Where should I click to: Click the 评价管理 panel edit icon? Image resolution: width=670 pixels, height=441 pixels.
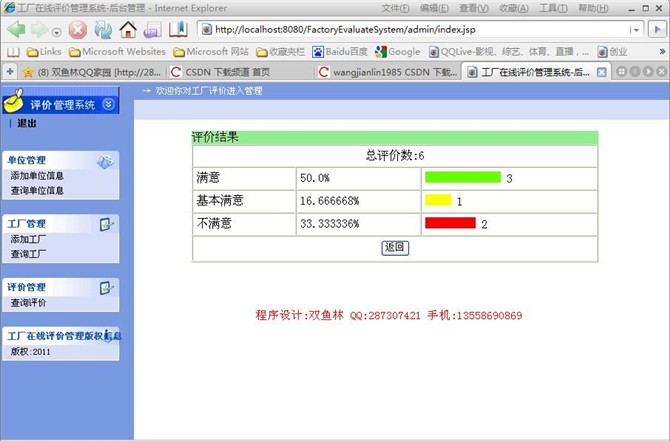pos(106,287)
